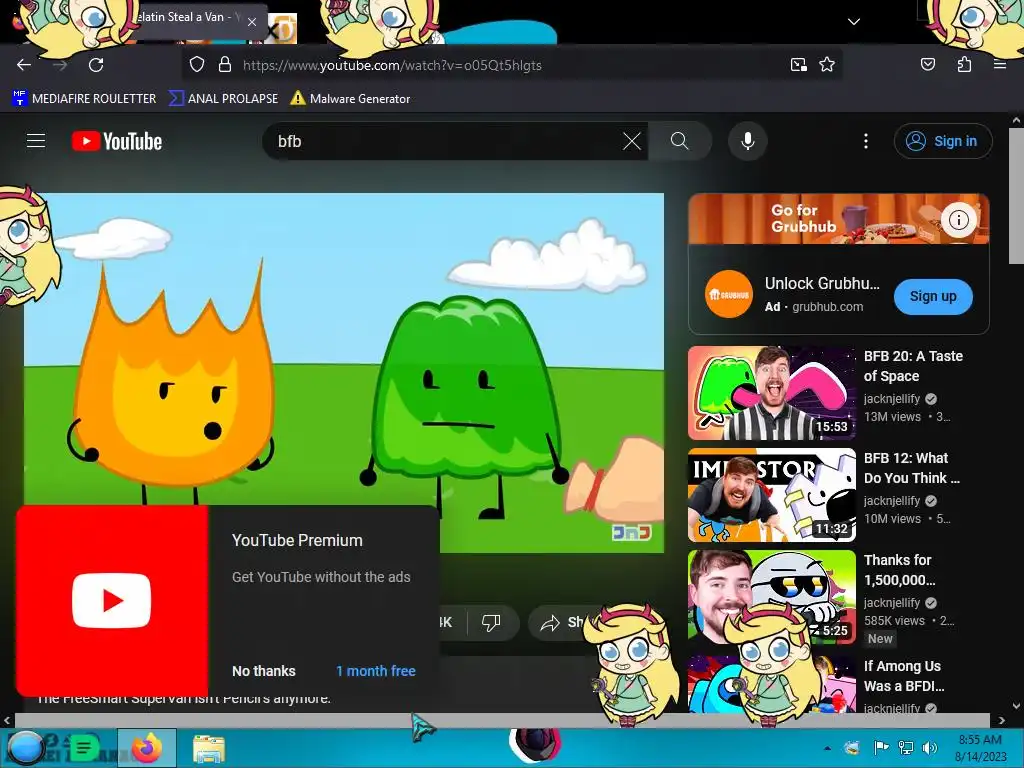Decline Premium with No thanks

click(264, 671)
